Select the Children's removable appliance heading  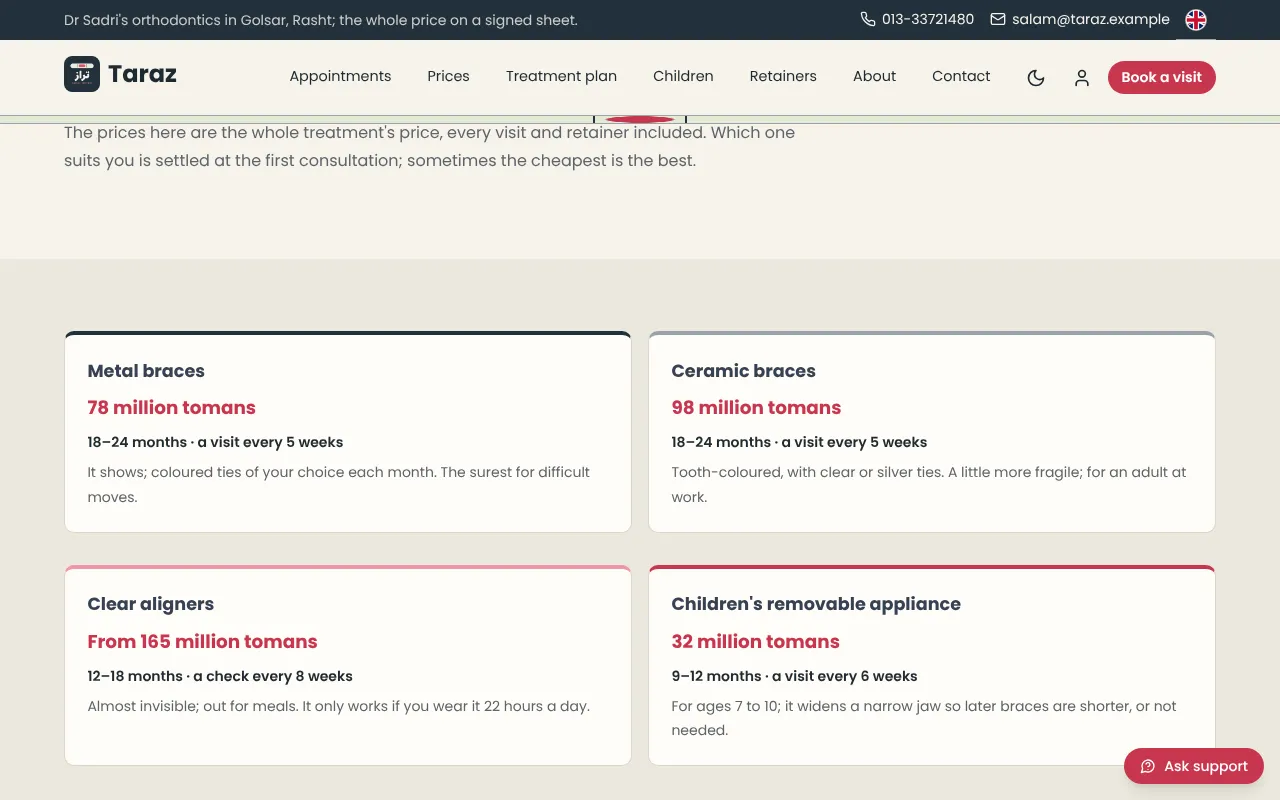[x=816, y=604]
